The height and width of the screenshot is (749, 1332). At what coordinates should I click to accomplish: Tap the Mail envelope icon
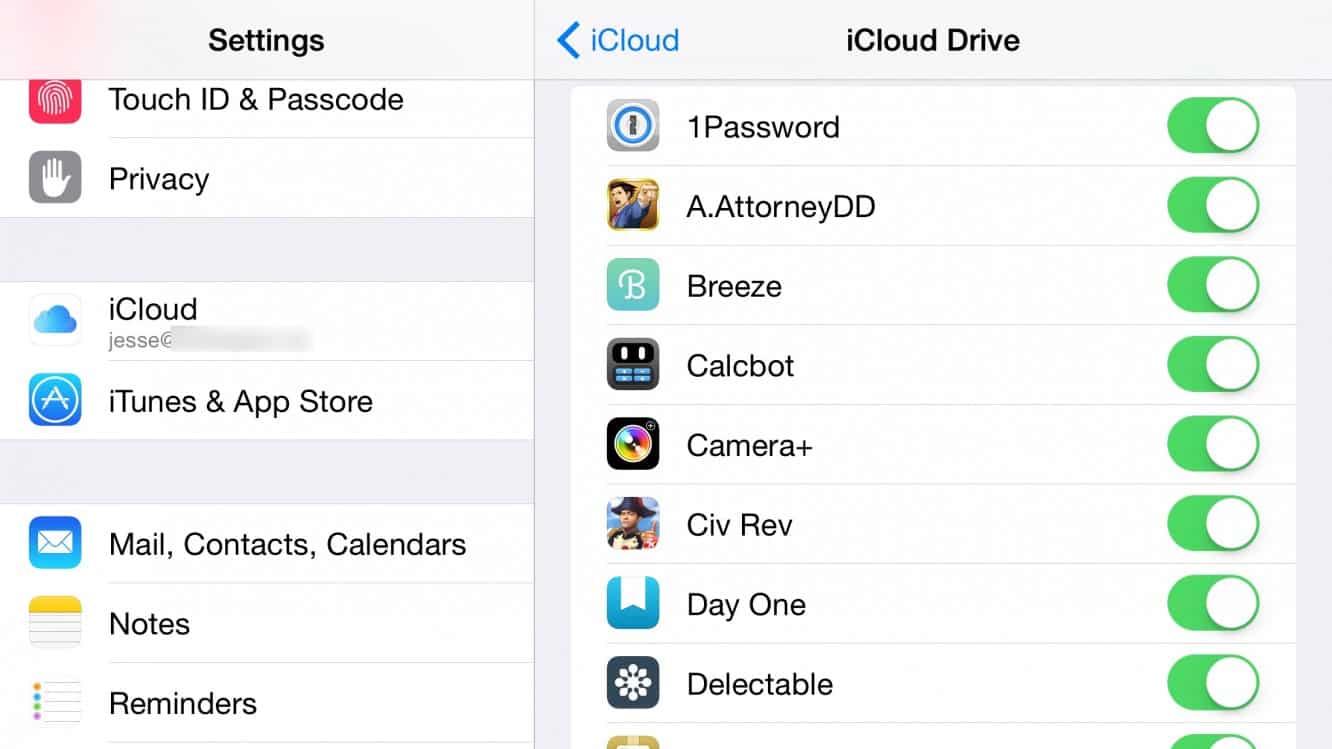55,543
